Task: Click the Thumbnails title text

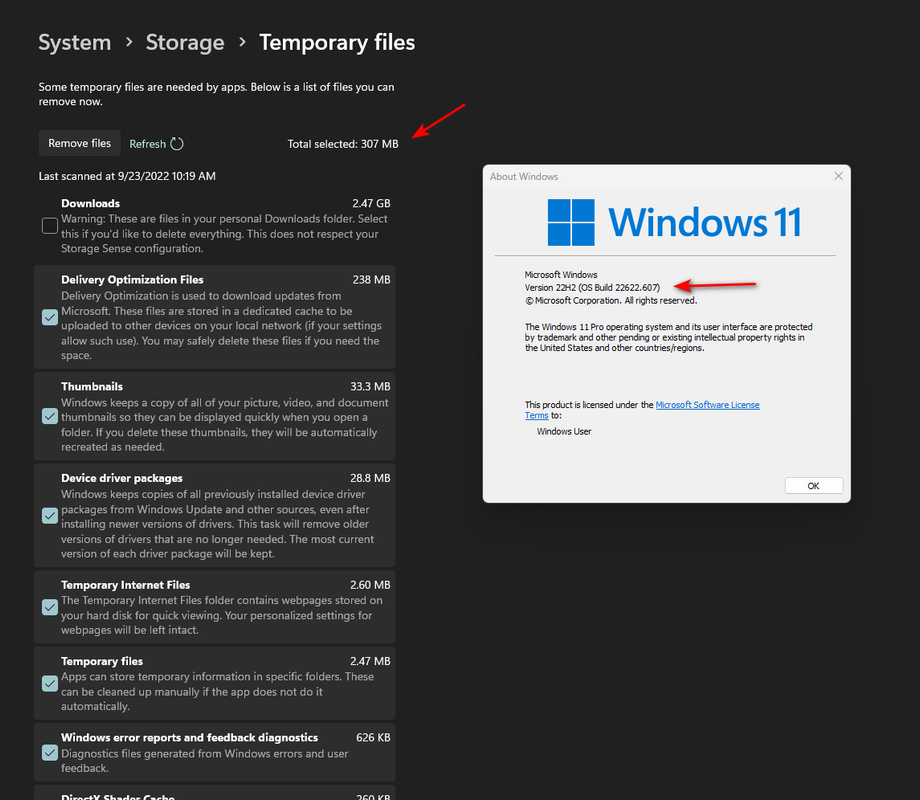Action: tap(92, 386)
